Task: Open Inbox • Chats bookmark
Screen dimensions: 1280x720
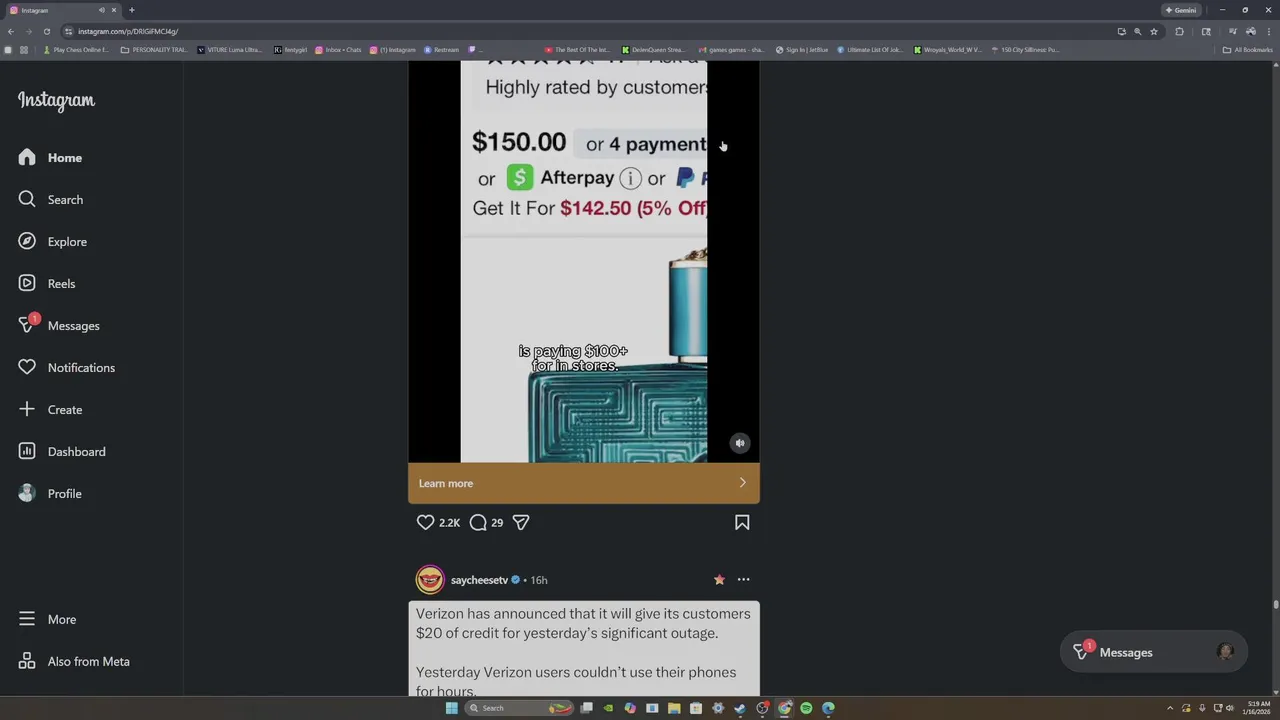Action: pos(338,49)
